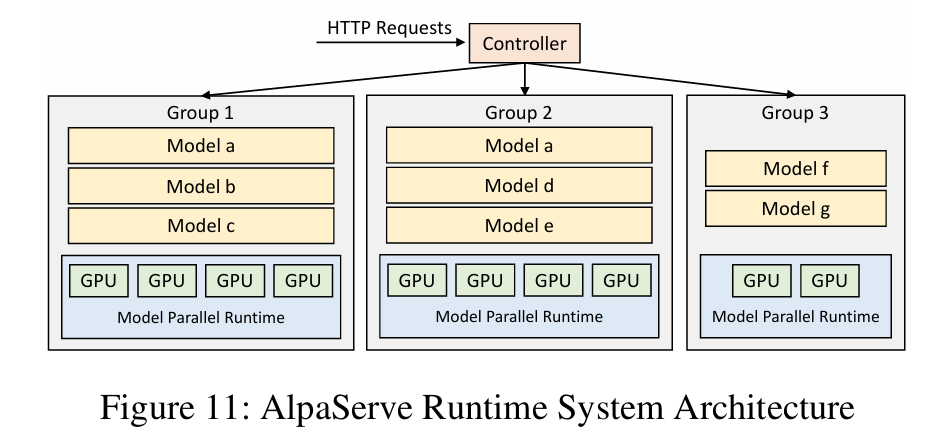Click Model Parallel Runtime label in Group 1
This screenshot has width=937, height=428.
tap(201, 317)
